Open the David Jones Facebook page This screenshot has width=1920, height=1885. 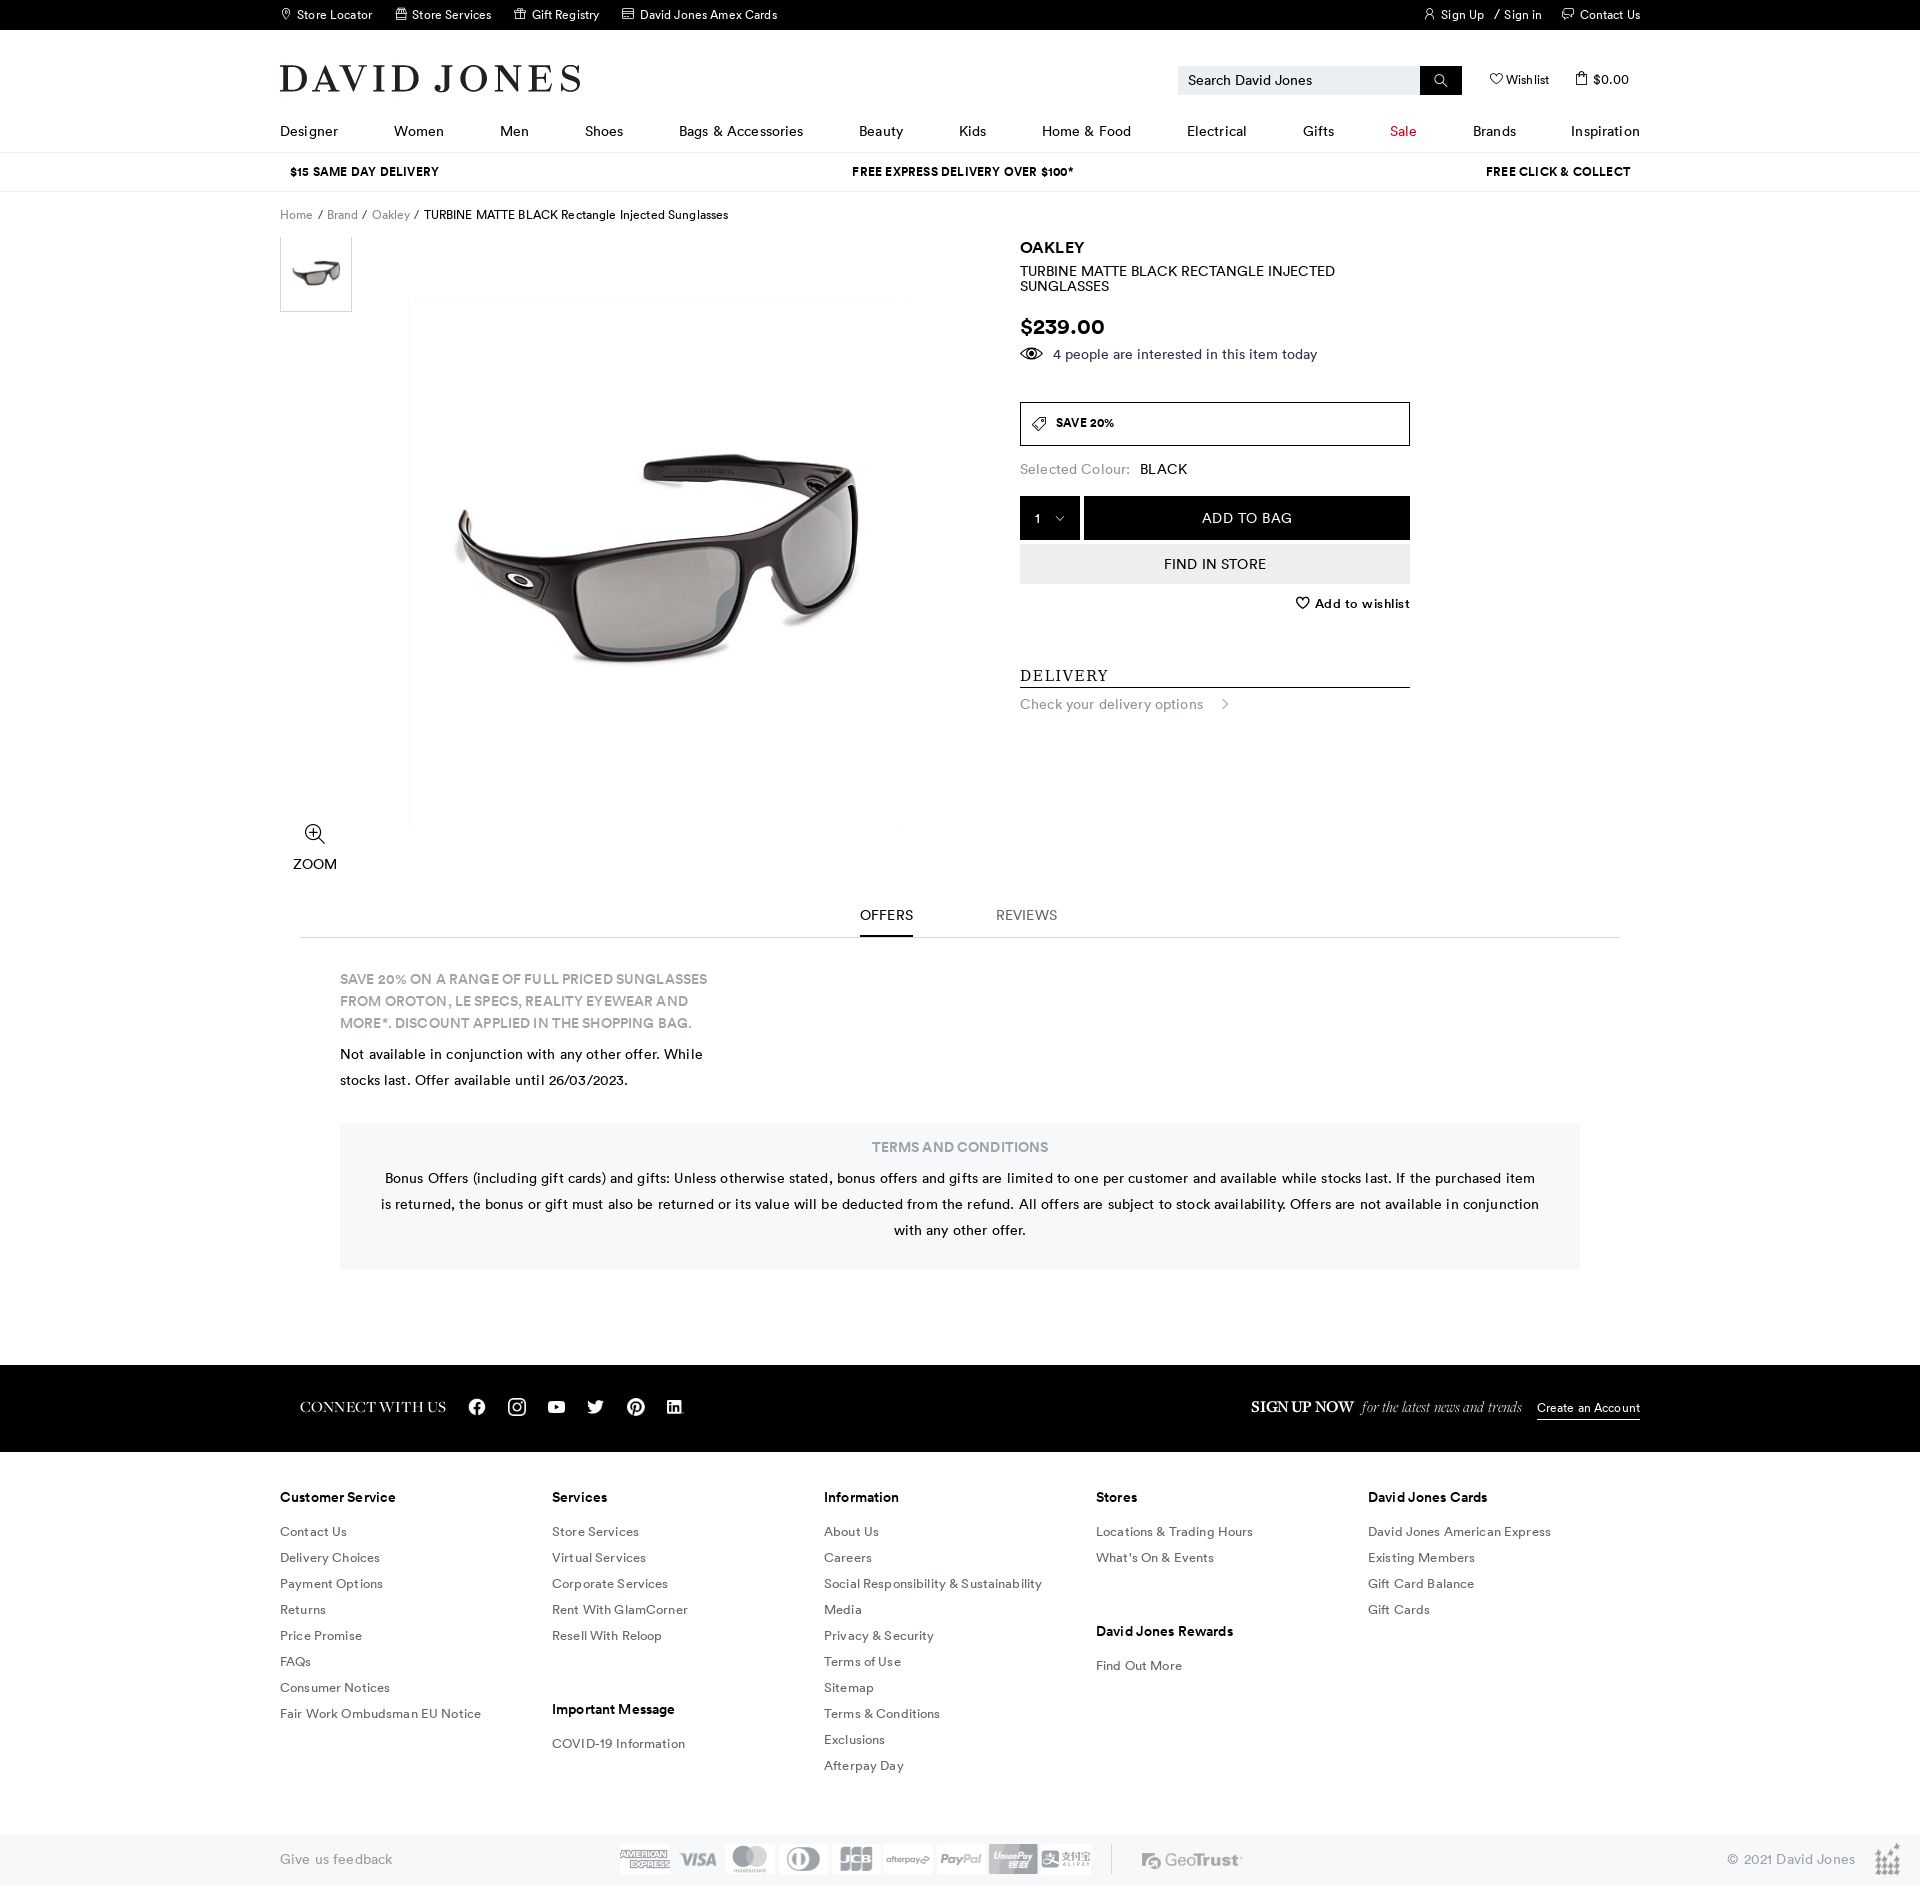pyautogui.click(x=477, y=1407)
